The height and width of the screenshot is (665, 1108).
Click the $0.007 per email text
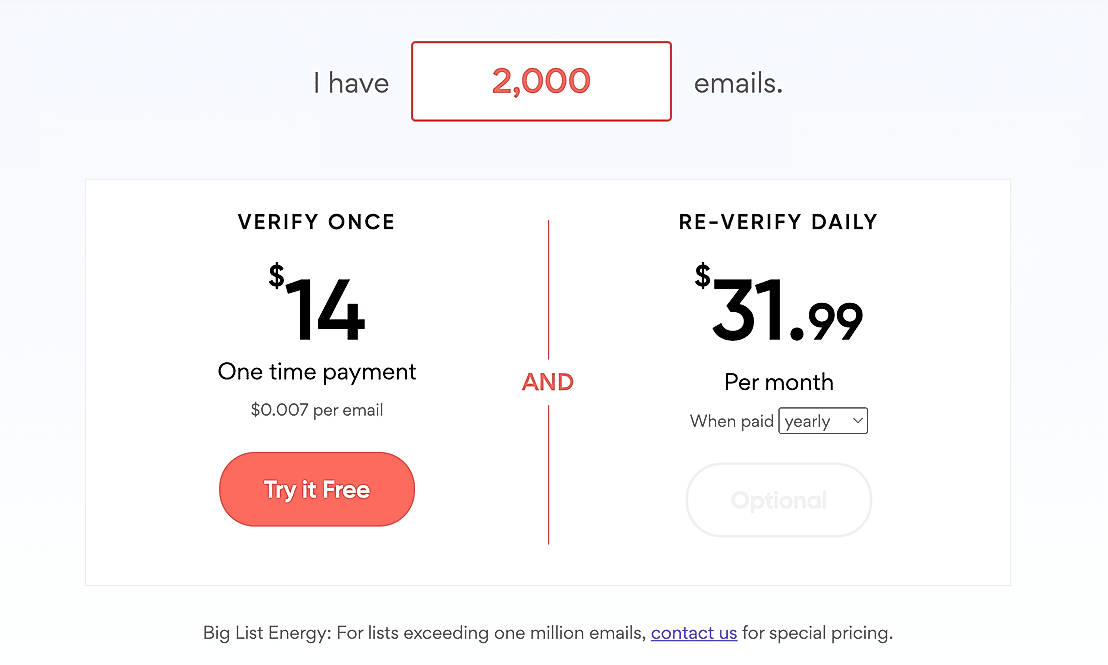pos(317,410)
